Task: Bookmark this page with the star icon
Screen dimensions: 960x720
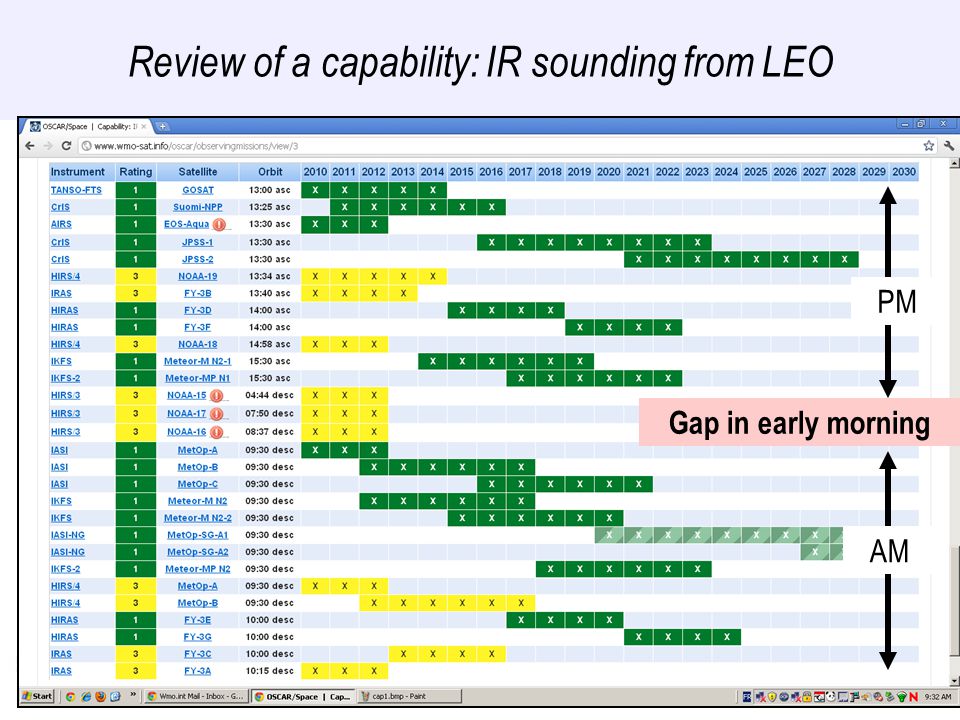Action: pos(928,146)
